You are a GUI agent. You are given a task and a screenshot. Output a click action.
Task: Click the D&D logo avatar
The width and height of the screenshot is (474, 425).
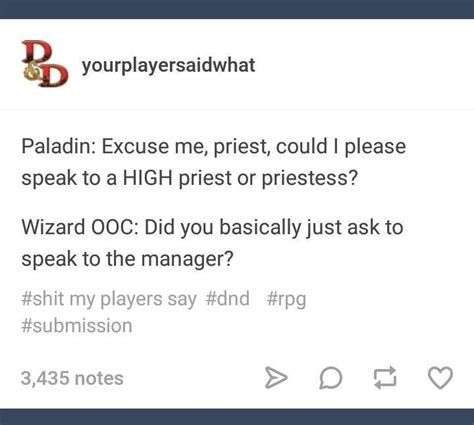click(x=44, y=63)
